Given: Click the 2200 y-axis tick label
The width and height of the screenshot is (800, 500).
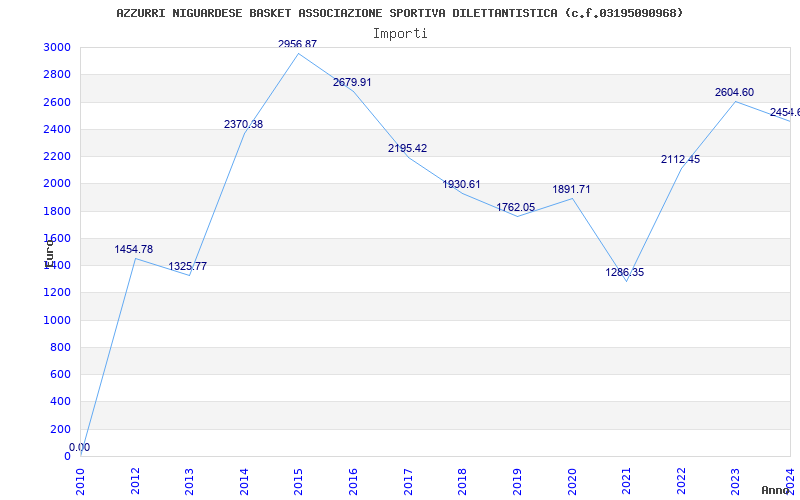Looking at the screenshot, I should tap(57, 156).
